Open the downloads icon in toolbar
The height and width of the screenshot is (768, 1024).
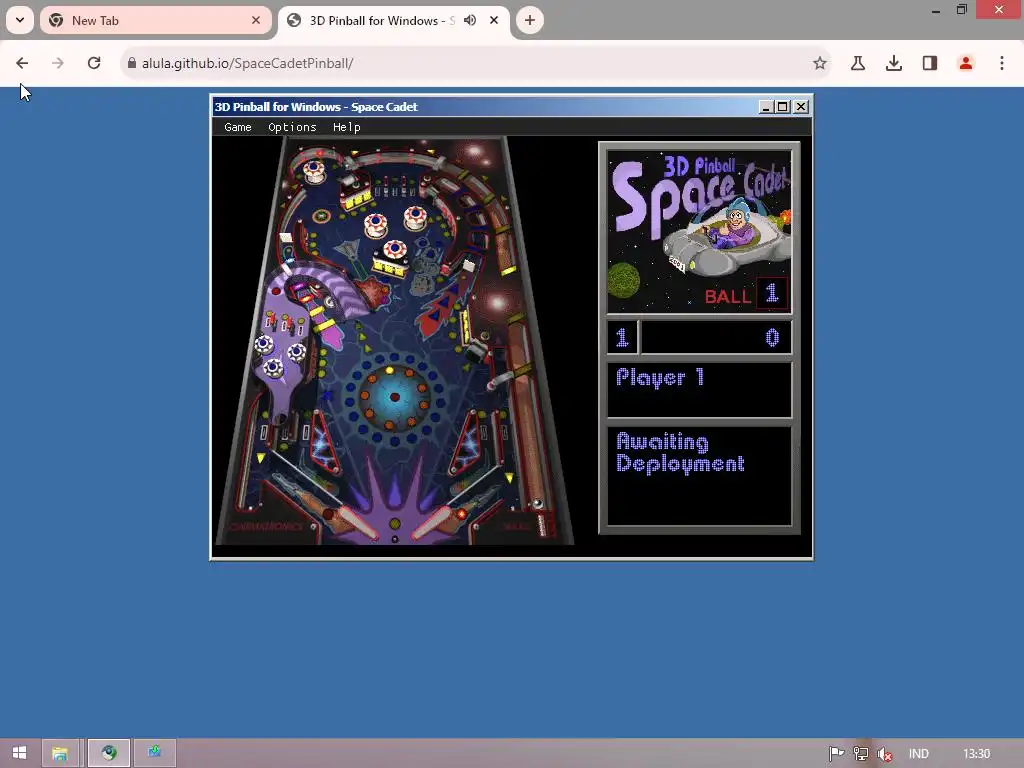point(894,63)
